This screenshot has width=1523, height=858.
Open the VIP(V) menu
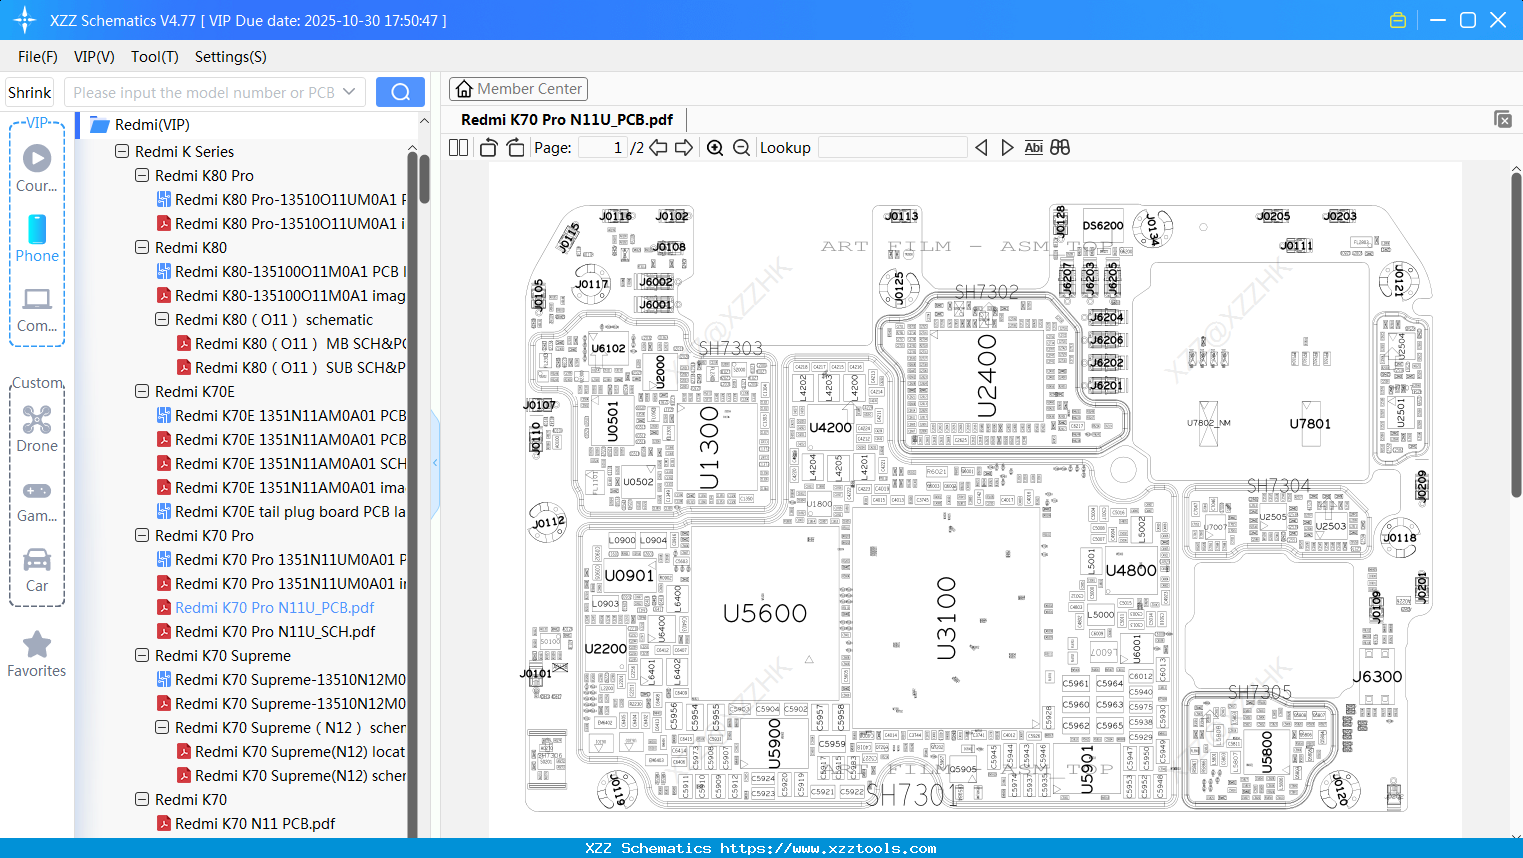coord(94,57)
